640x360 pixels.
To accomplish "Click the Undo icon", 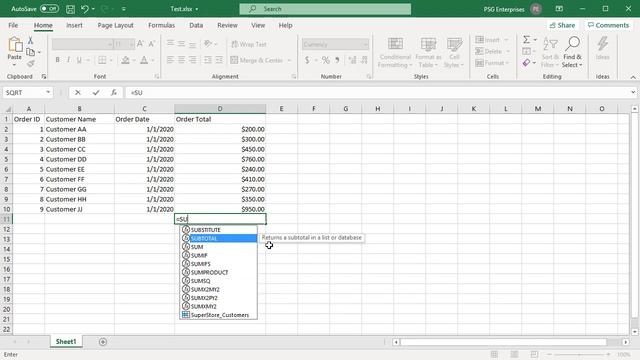I will pyautogui.click(x=84, y=9).
